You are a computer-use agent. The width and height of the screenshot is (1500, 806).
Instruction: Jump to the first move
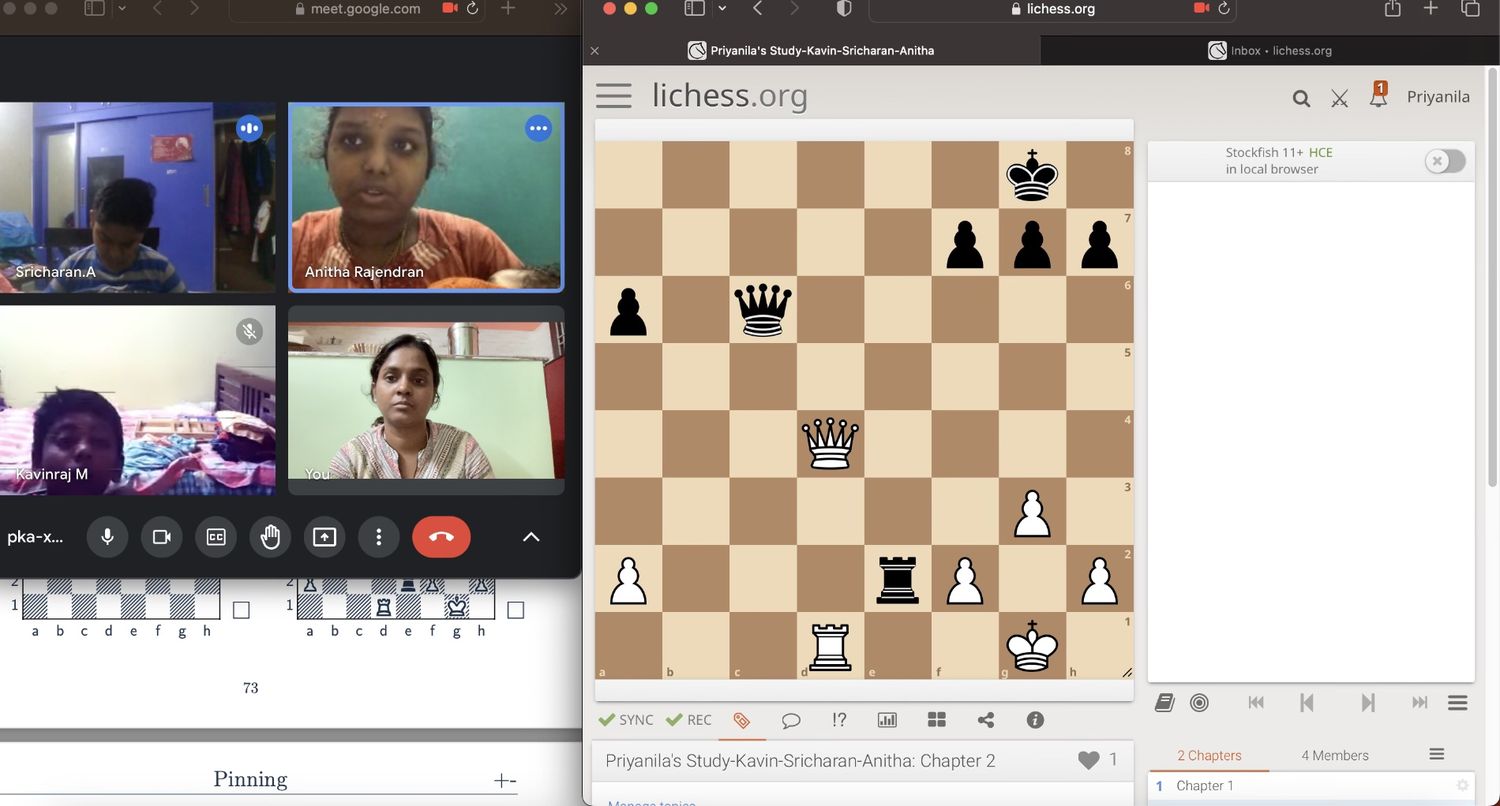coord(1257,703)
